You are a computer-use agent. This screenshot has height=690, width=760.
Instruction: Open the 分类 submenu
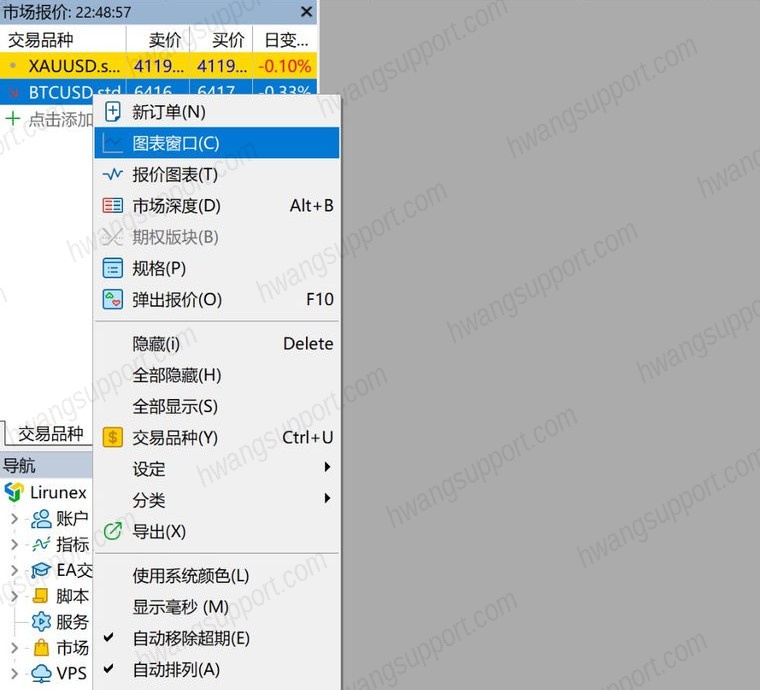click(x=217, y=500)
